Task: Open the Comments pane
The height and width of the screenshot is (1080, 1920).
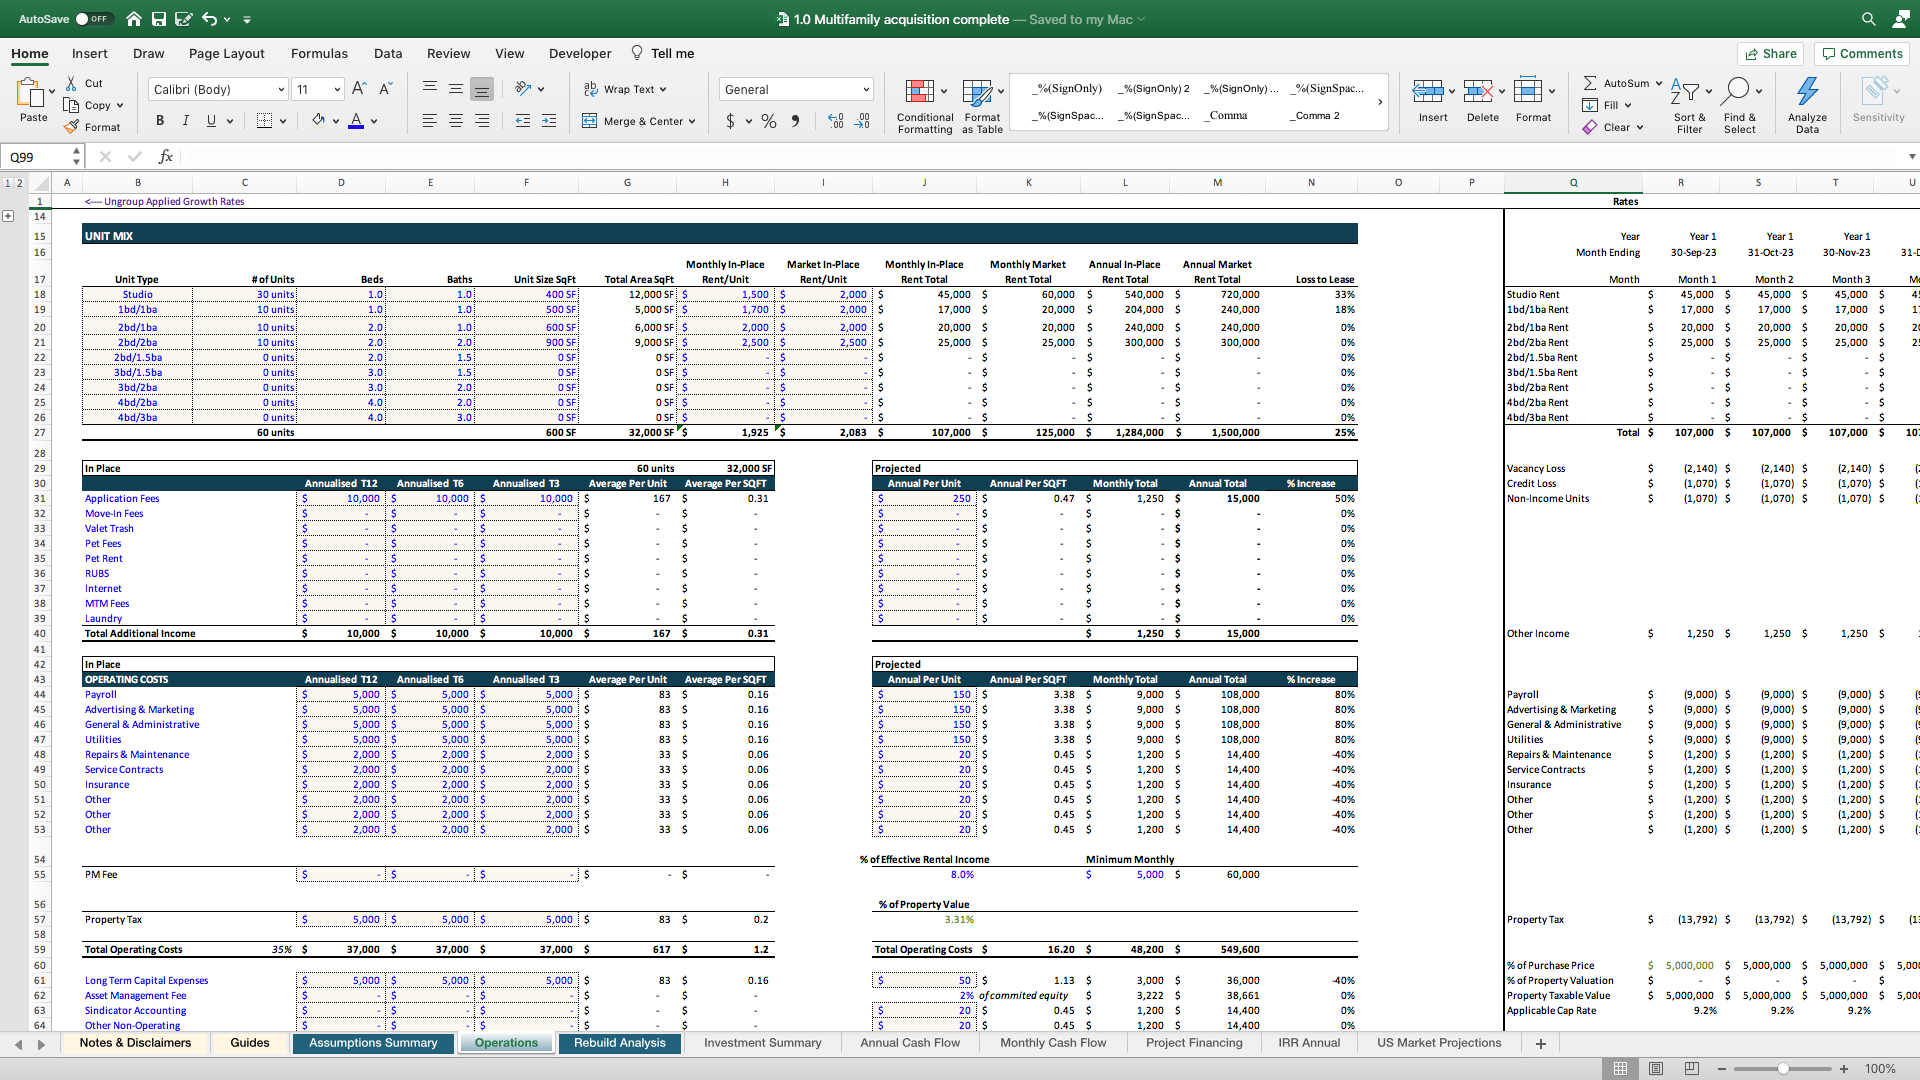Action: click(1860, 53)
